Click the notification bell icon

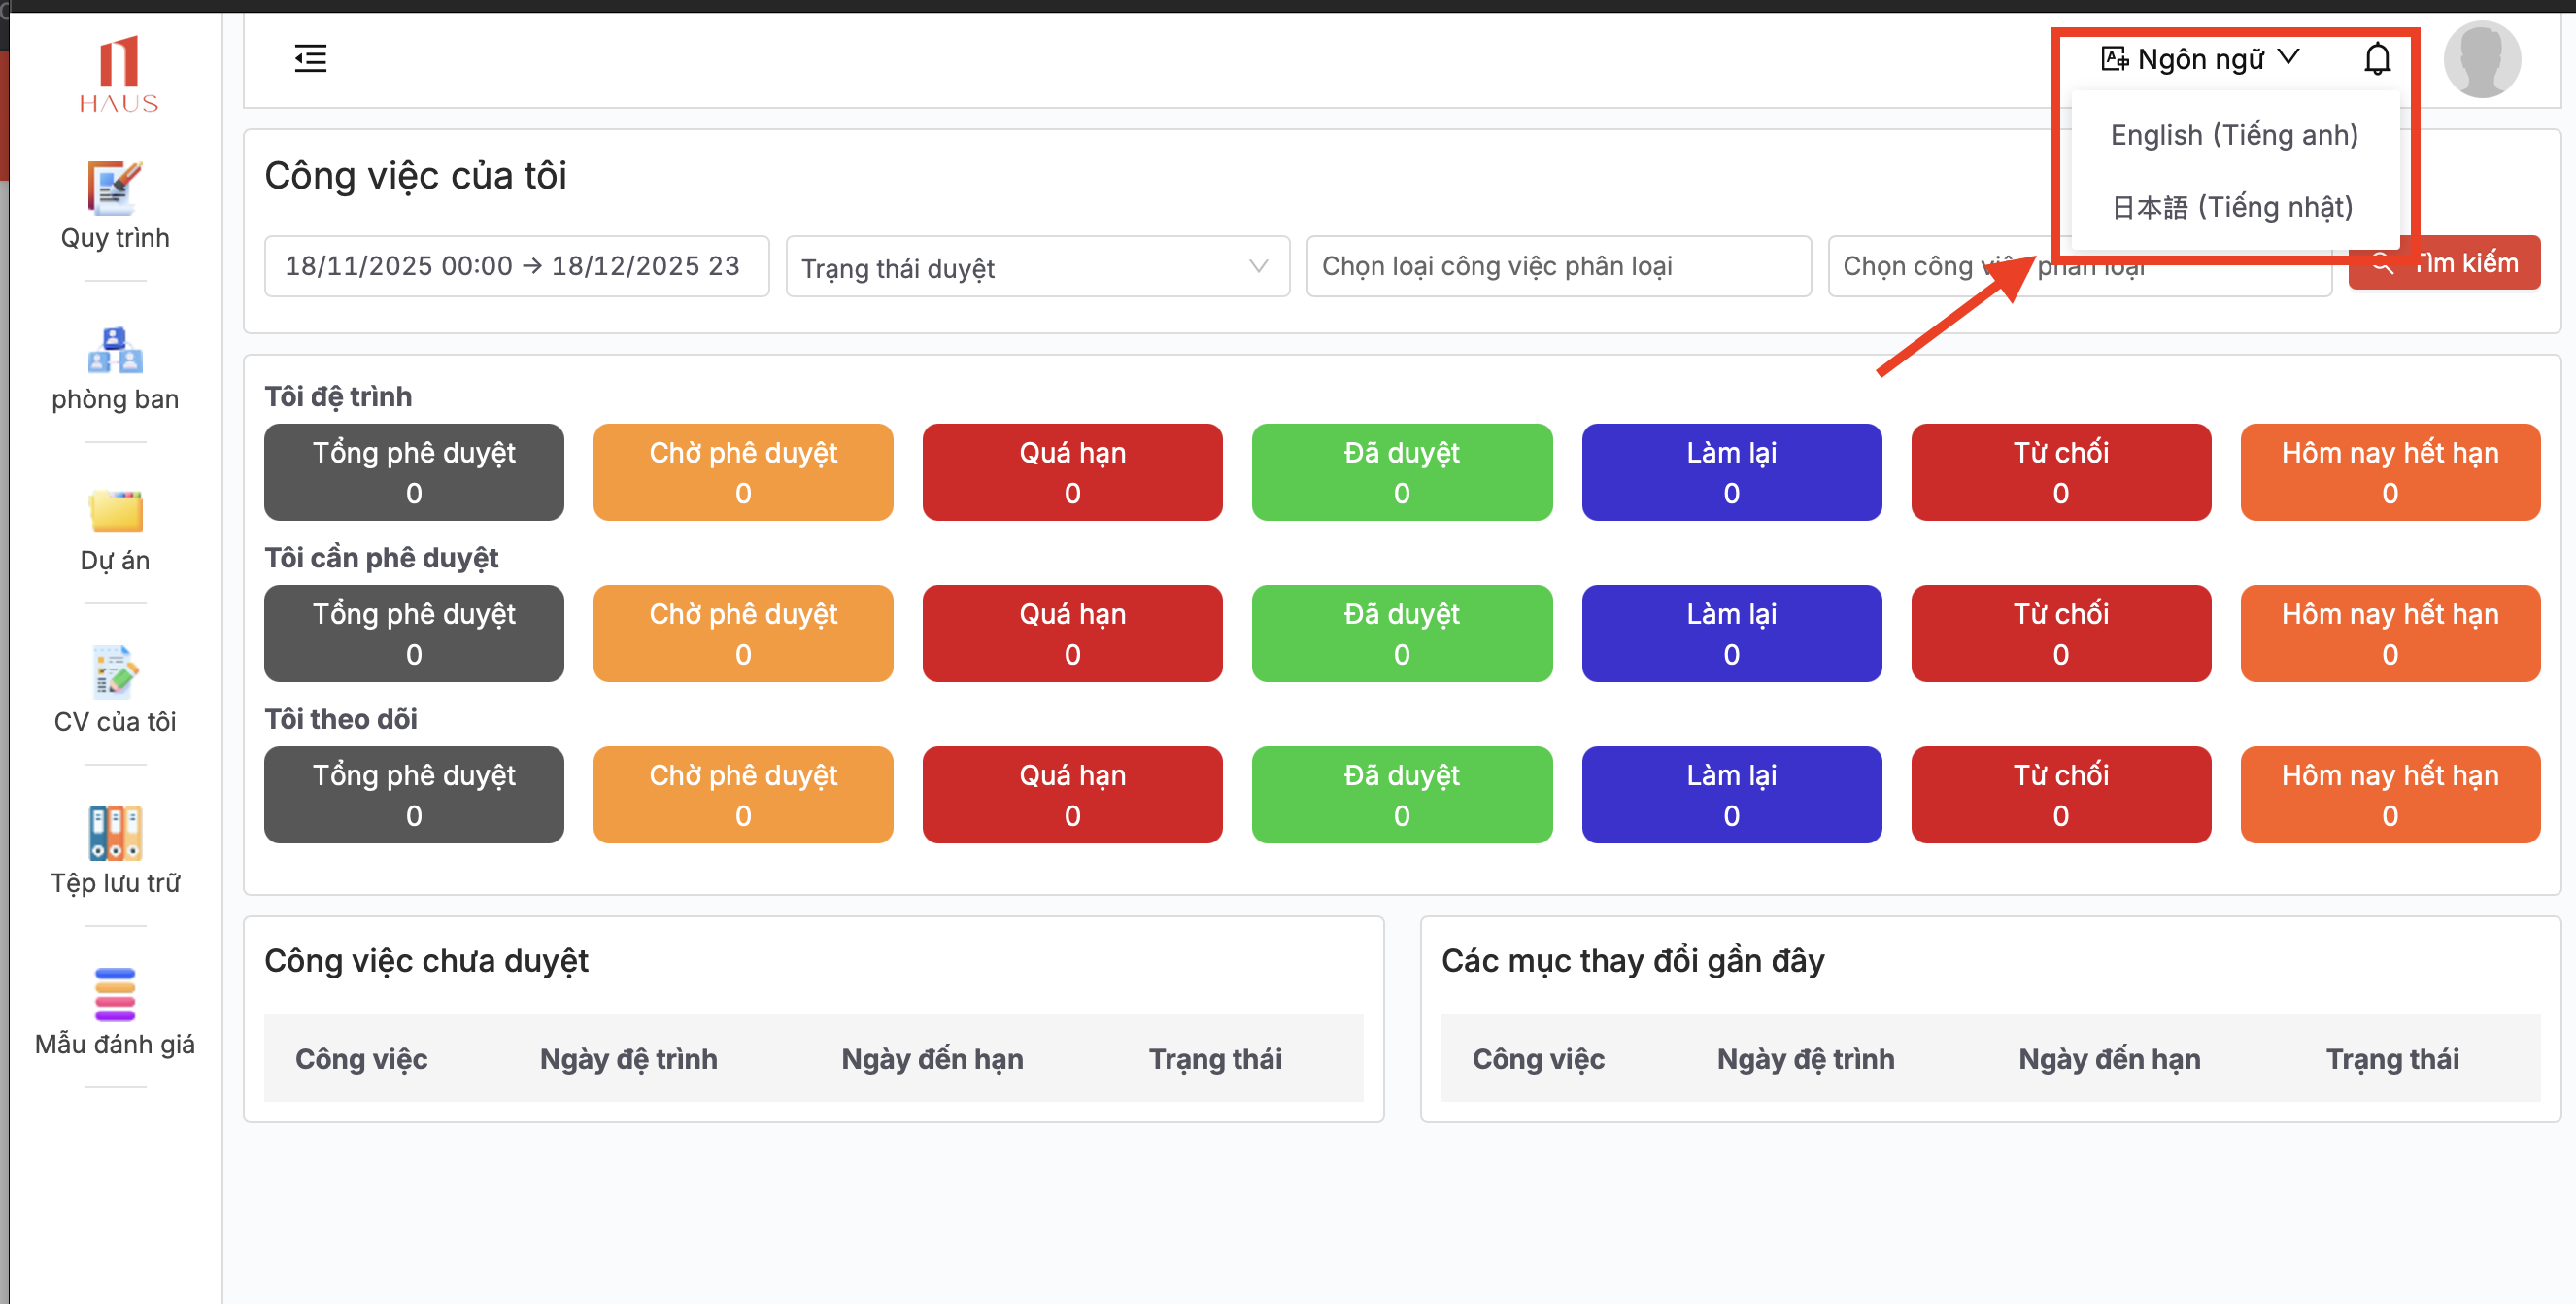[x=2376, y=60]
